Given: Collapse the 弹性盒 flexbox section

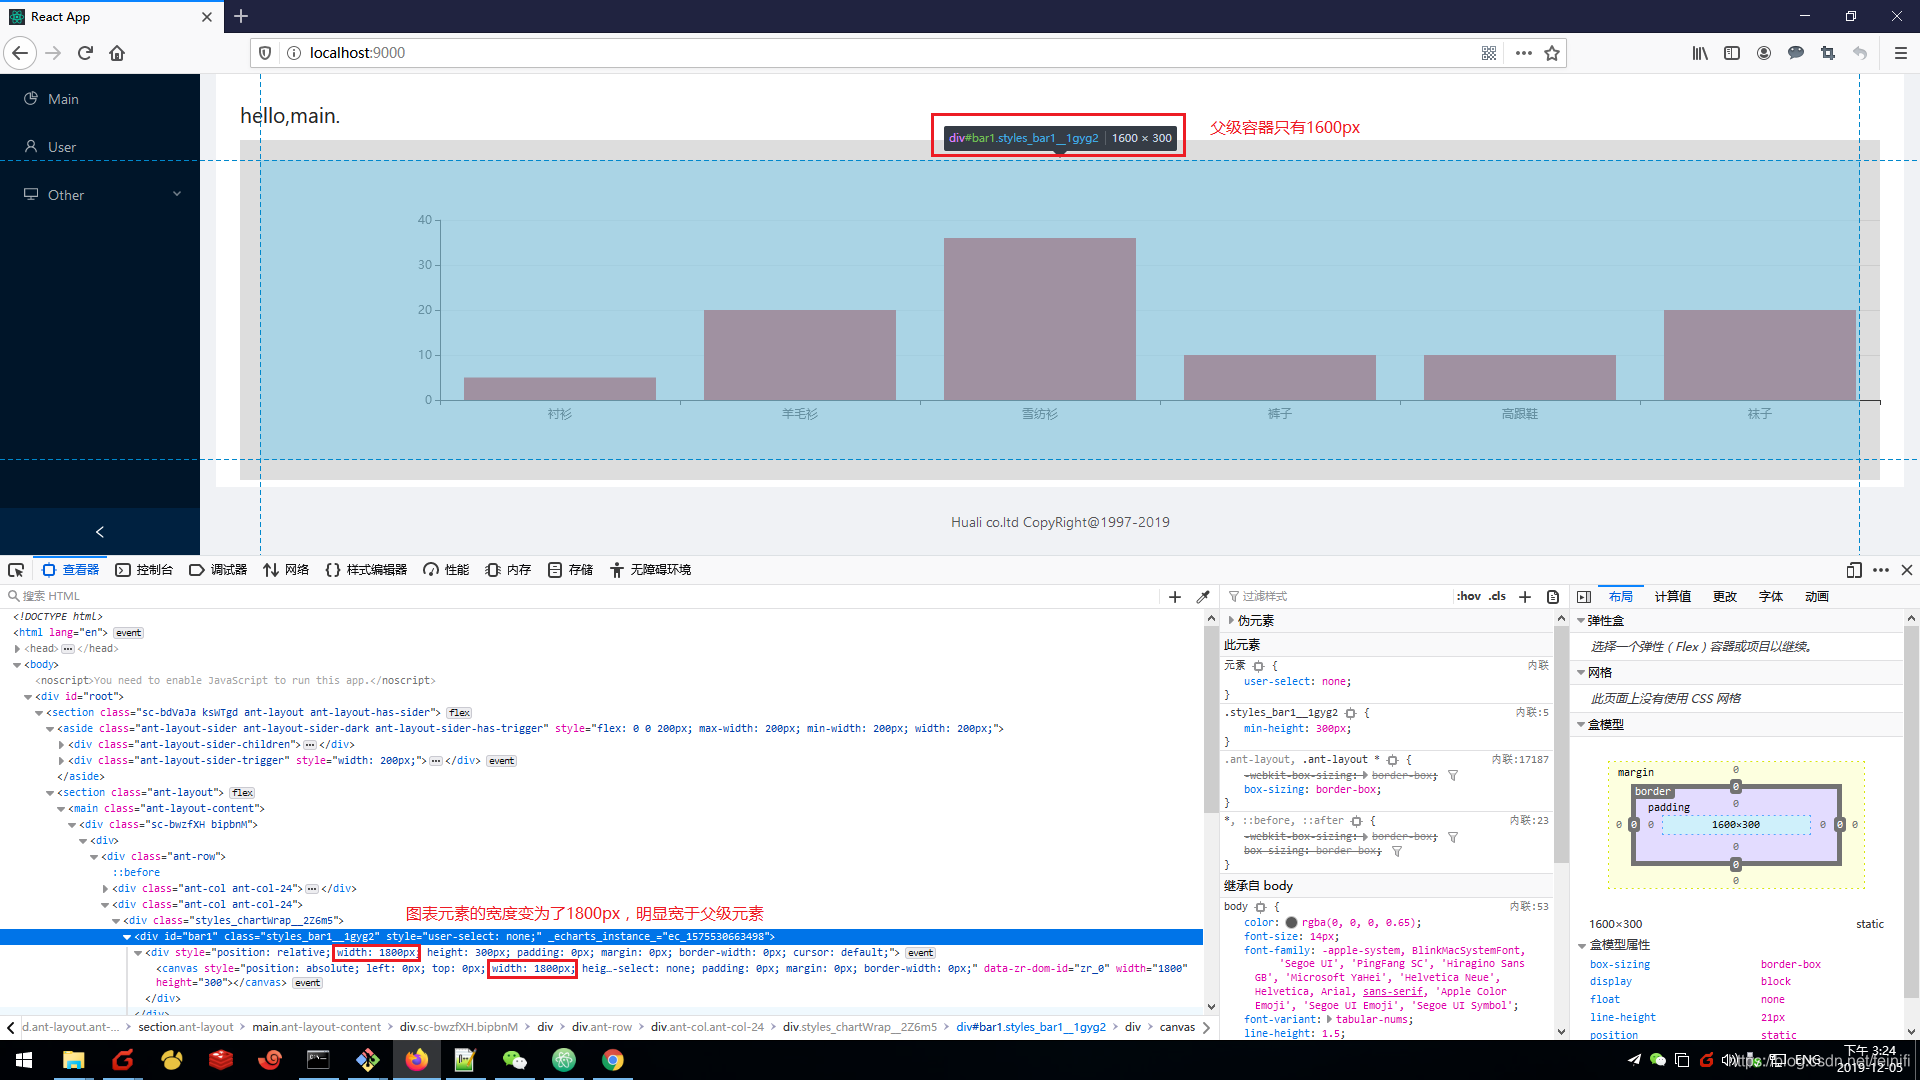Looking at the screenshot, I should [1581, 621].
